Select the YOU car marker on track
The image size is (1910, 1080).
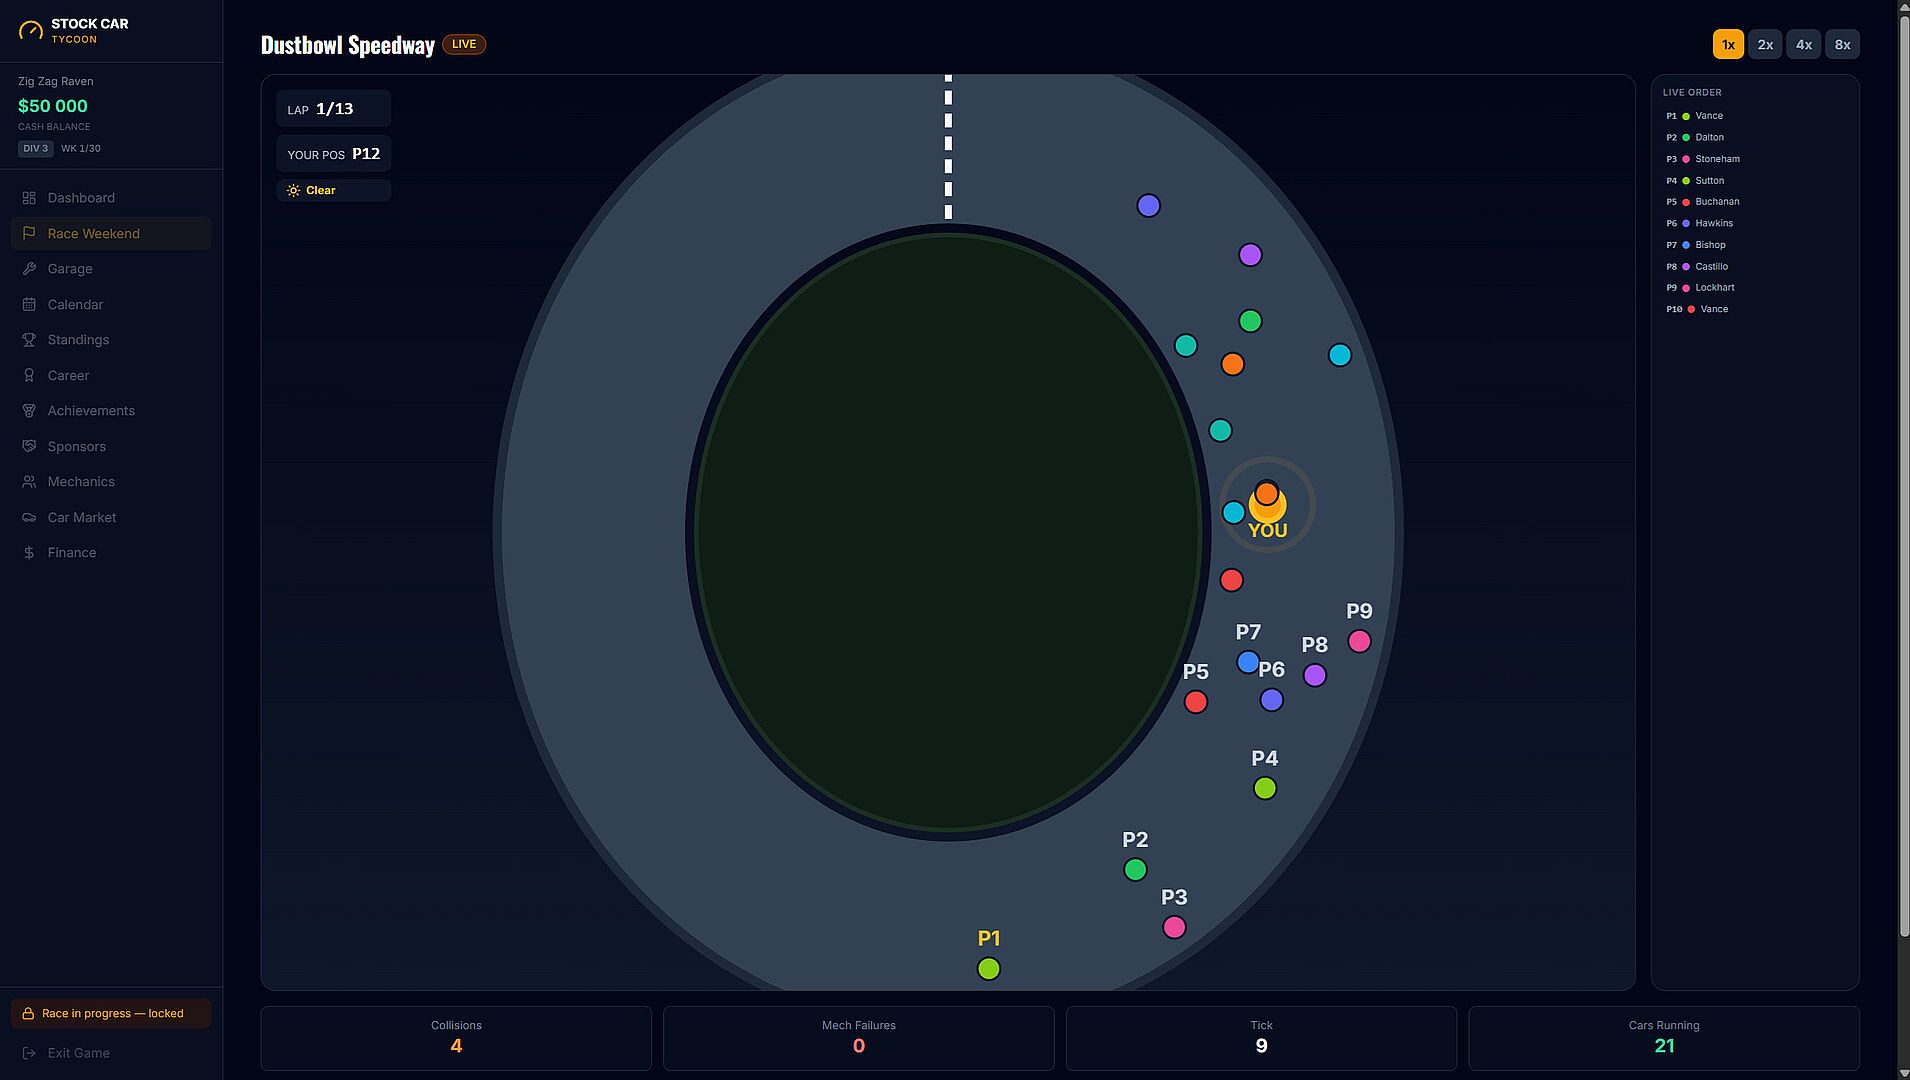[x=1267, y=506]
